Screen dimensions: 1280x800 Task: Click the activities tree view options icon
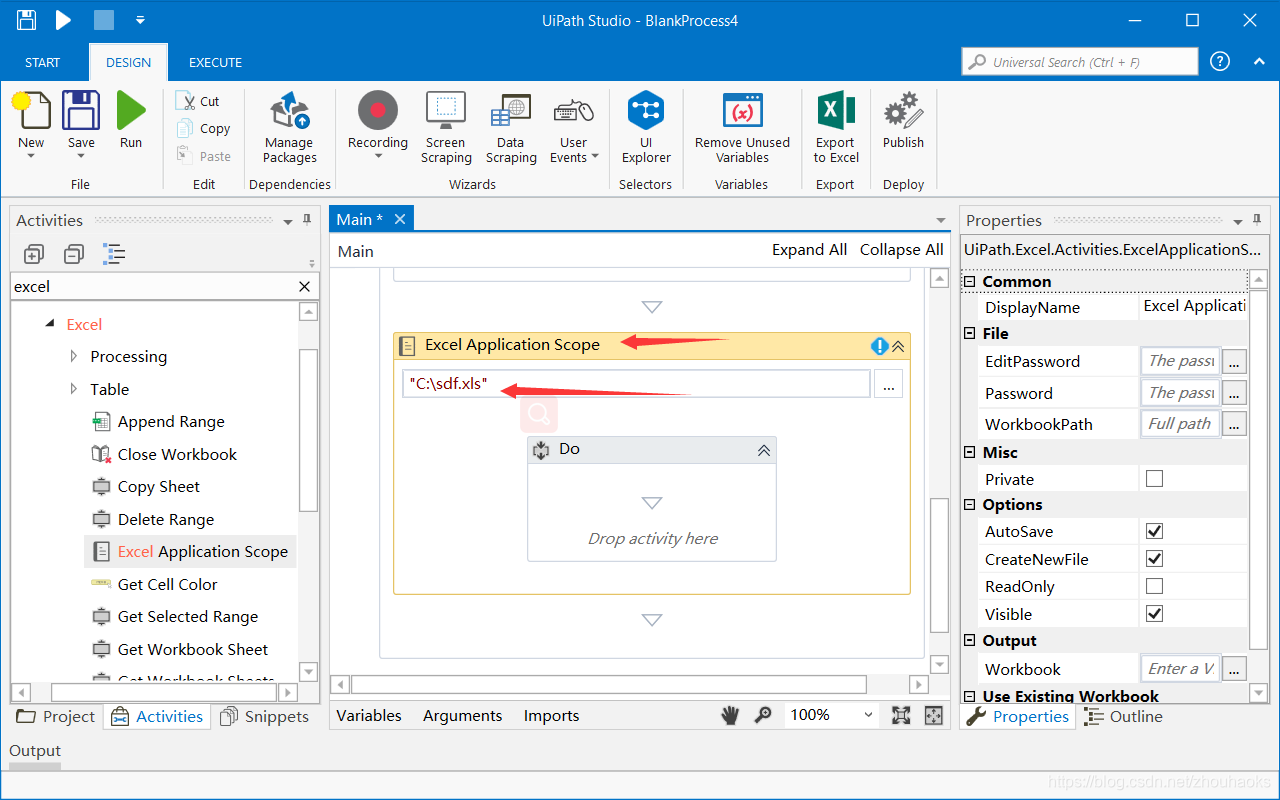coord(114,254)
